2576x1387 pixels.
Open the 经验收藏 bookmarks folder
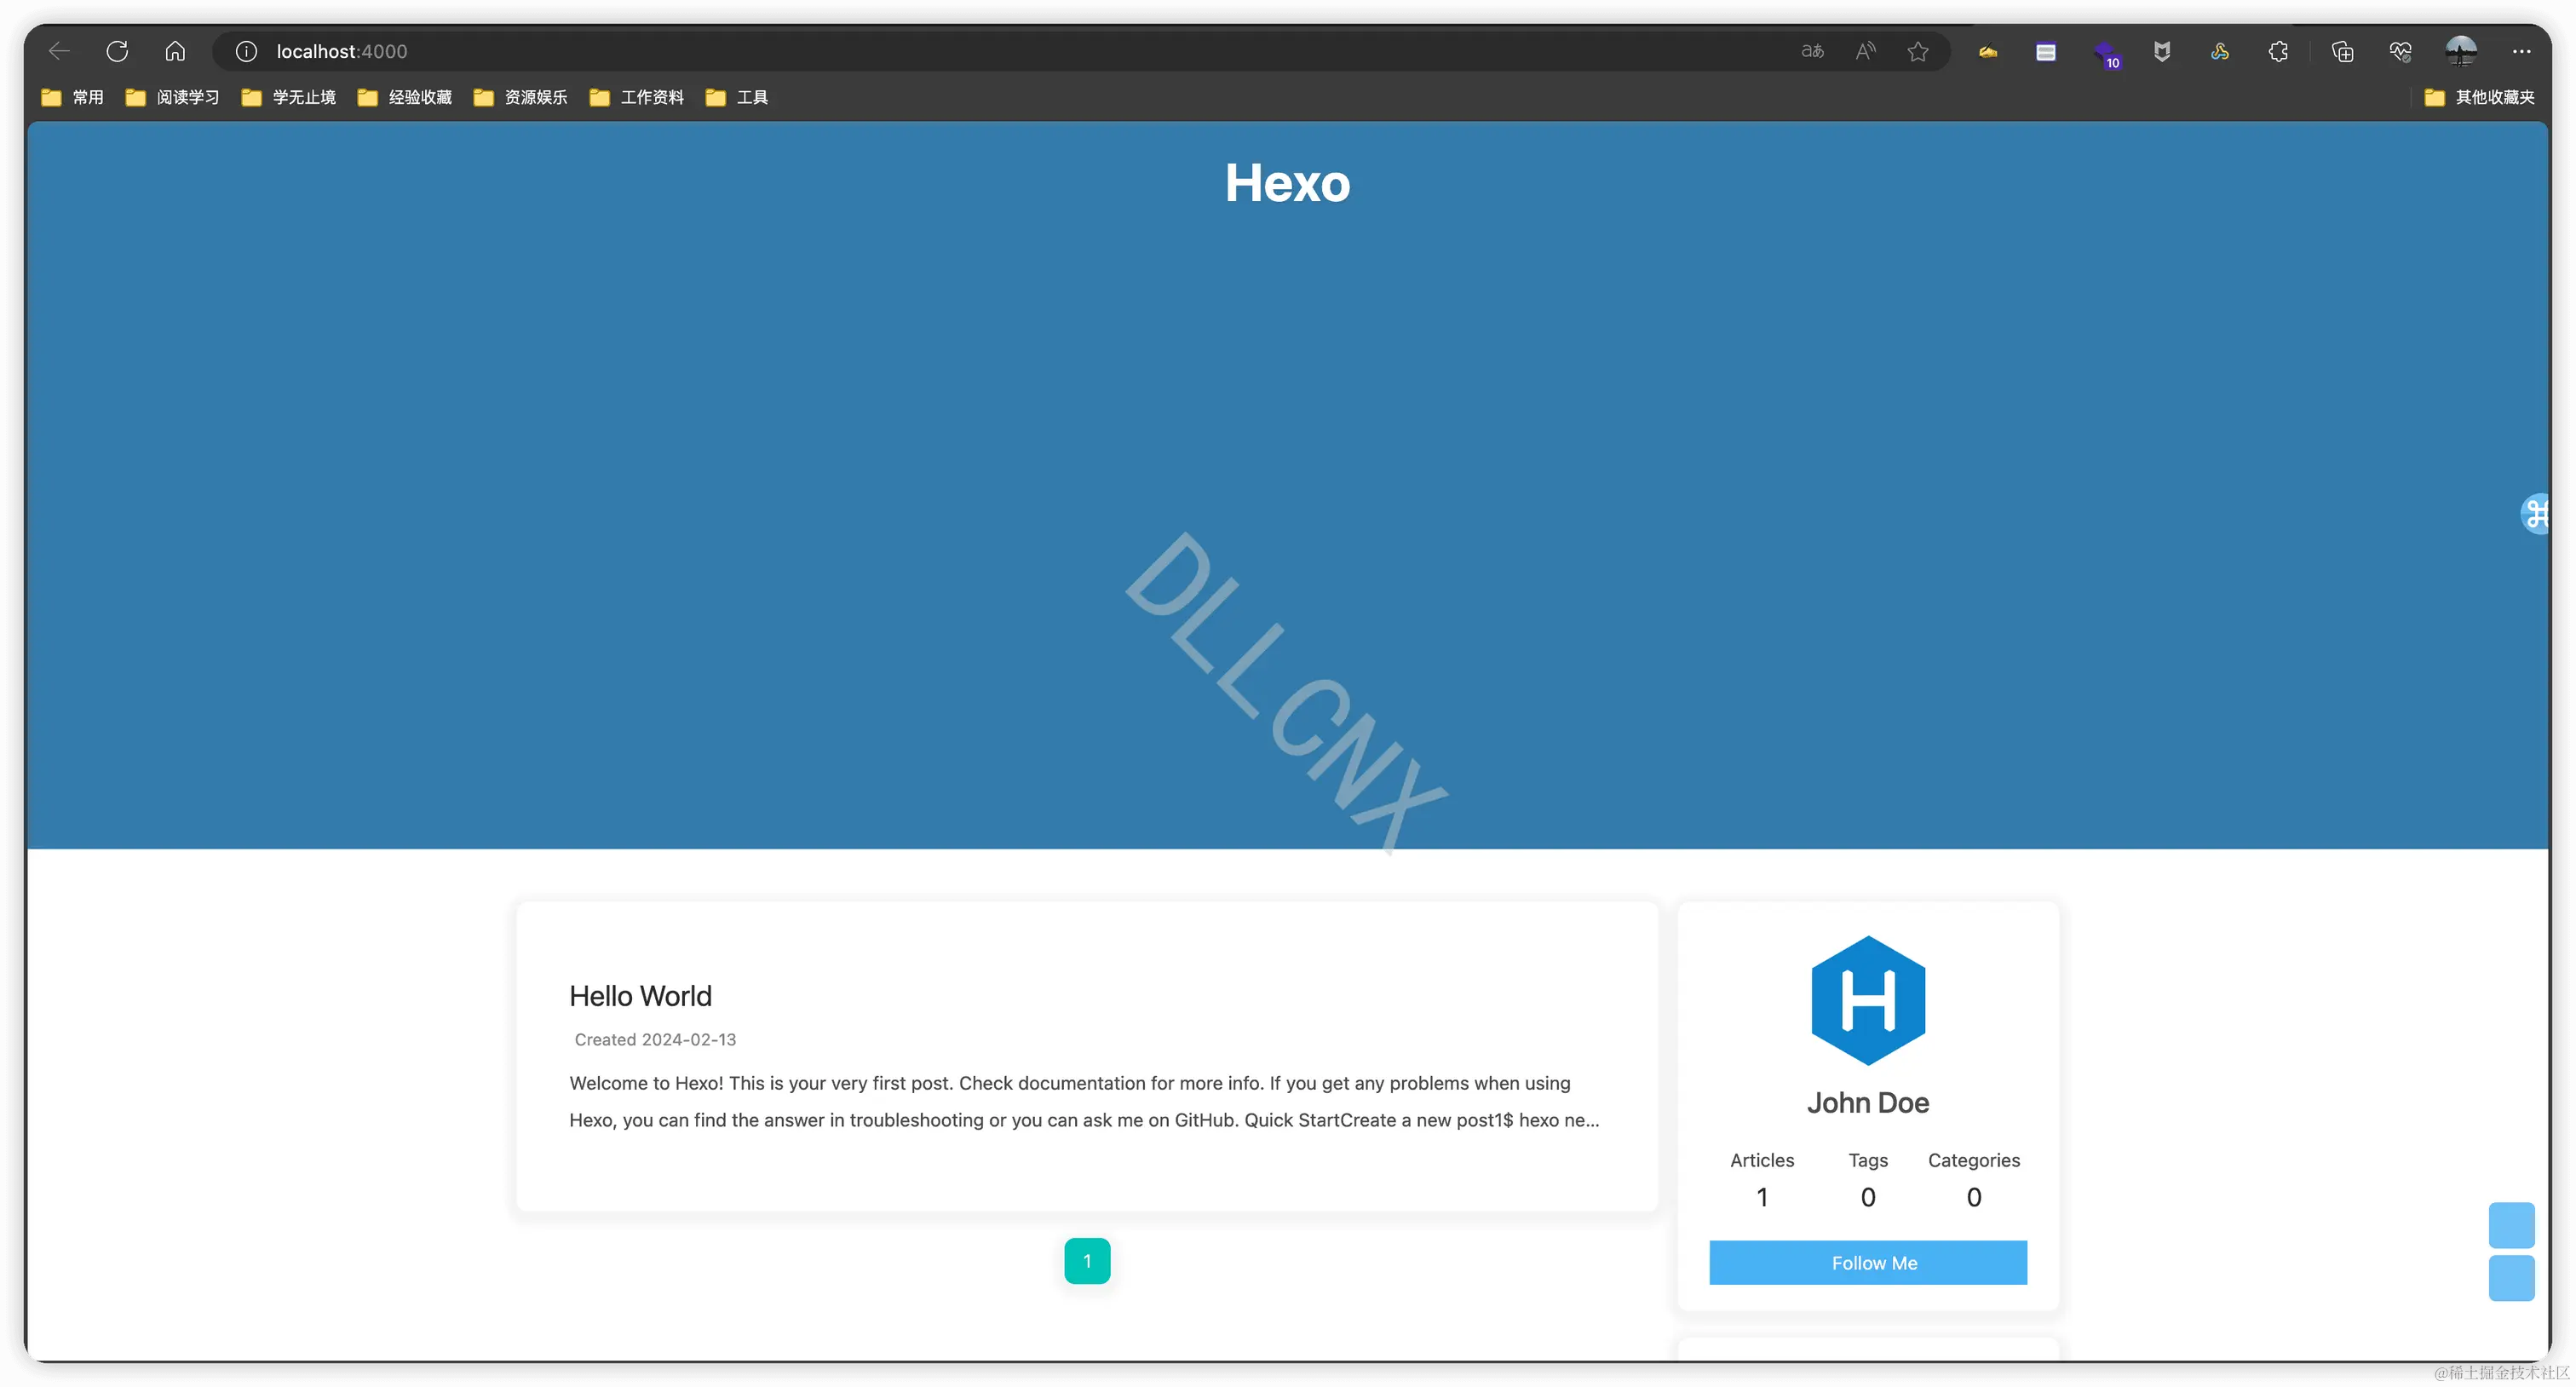click(405, 97)
